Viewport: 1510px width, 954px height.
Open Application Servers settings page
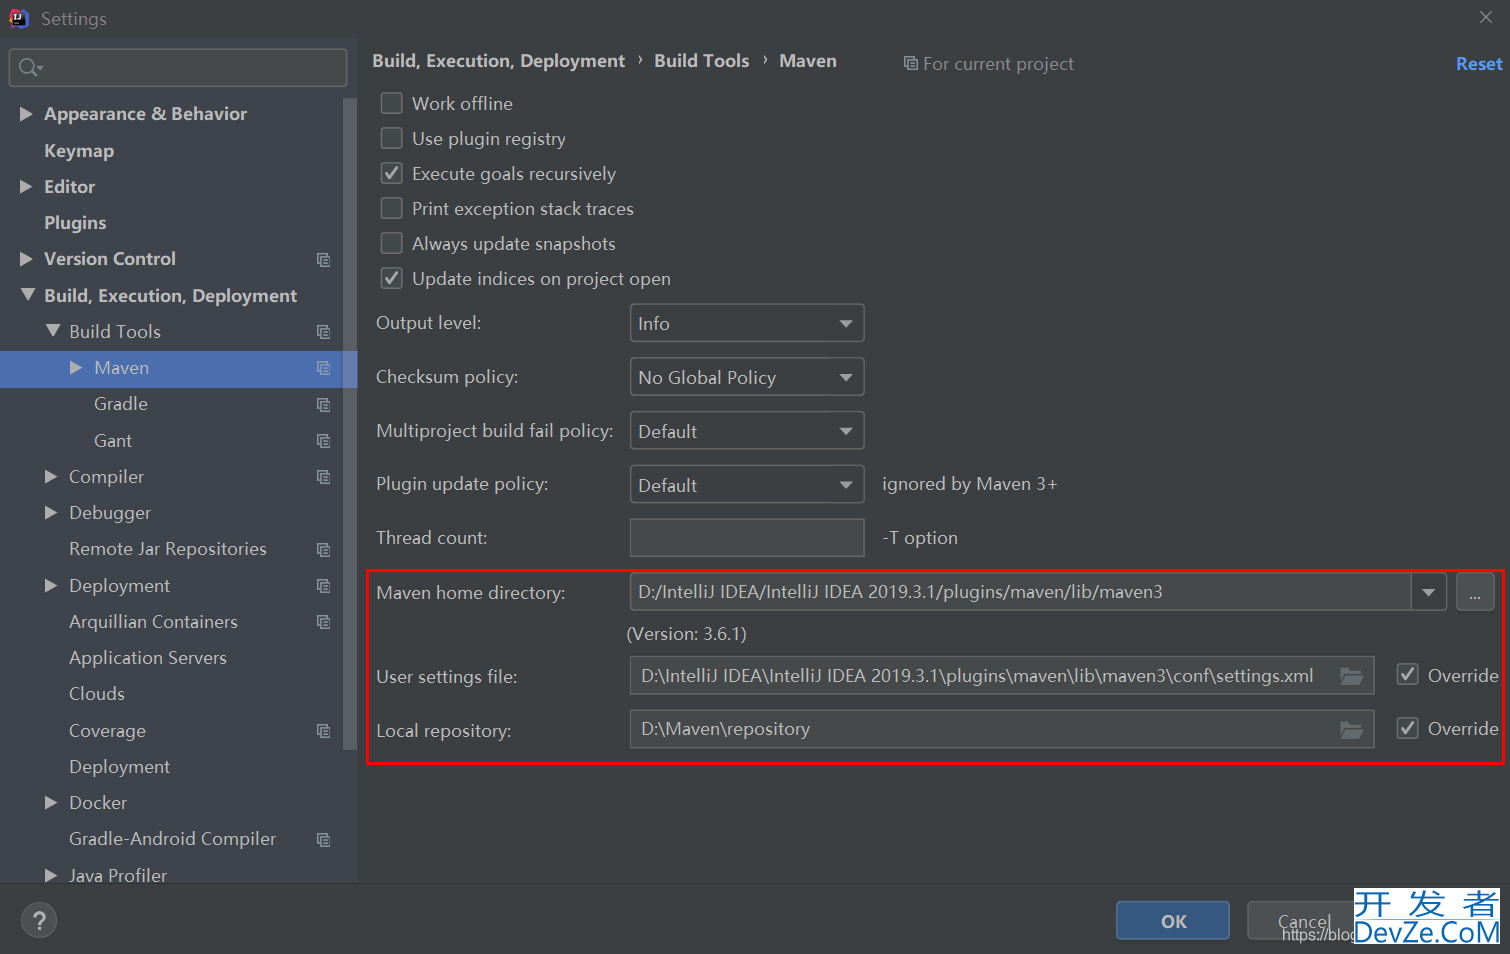(x=148, y=658)
